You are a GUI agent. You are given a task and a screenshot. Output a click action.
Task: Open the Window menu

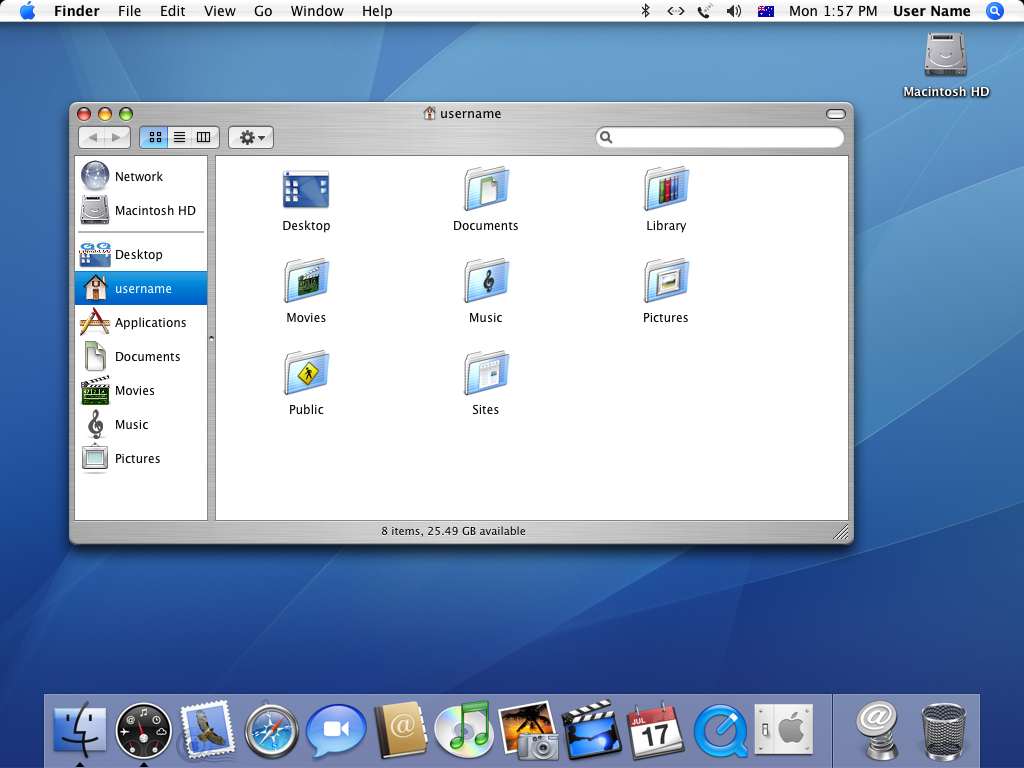coord(317,11)
